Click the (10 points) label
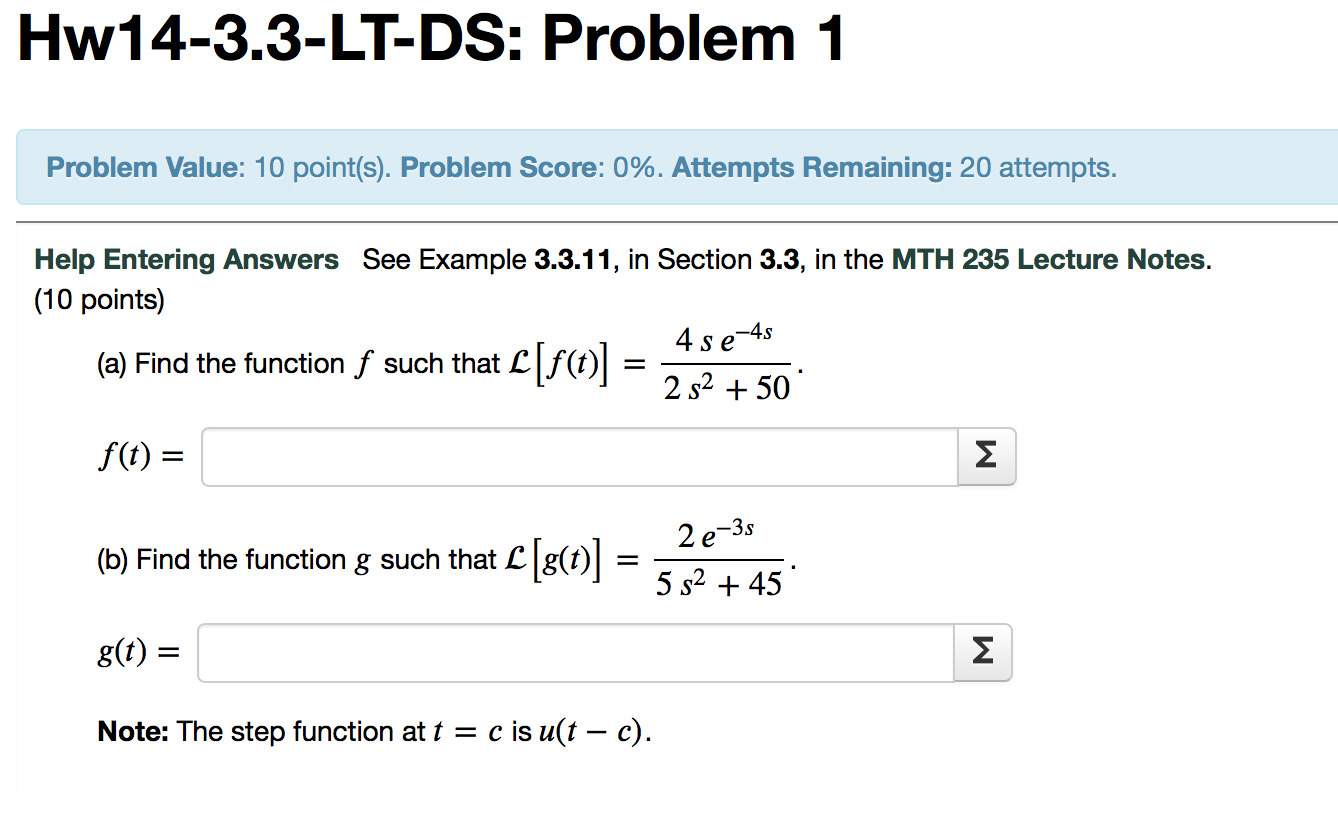This screenshot has width=1338, height=826. (x=98, y=299)
